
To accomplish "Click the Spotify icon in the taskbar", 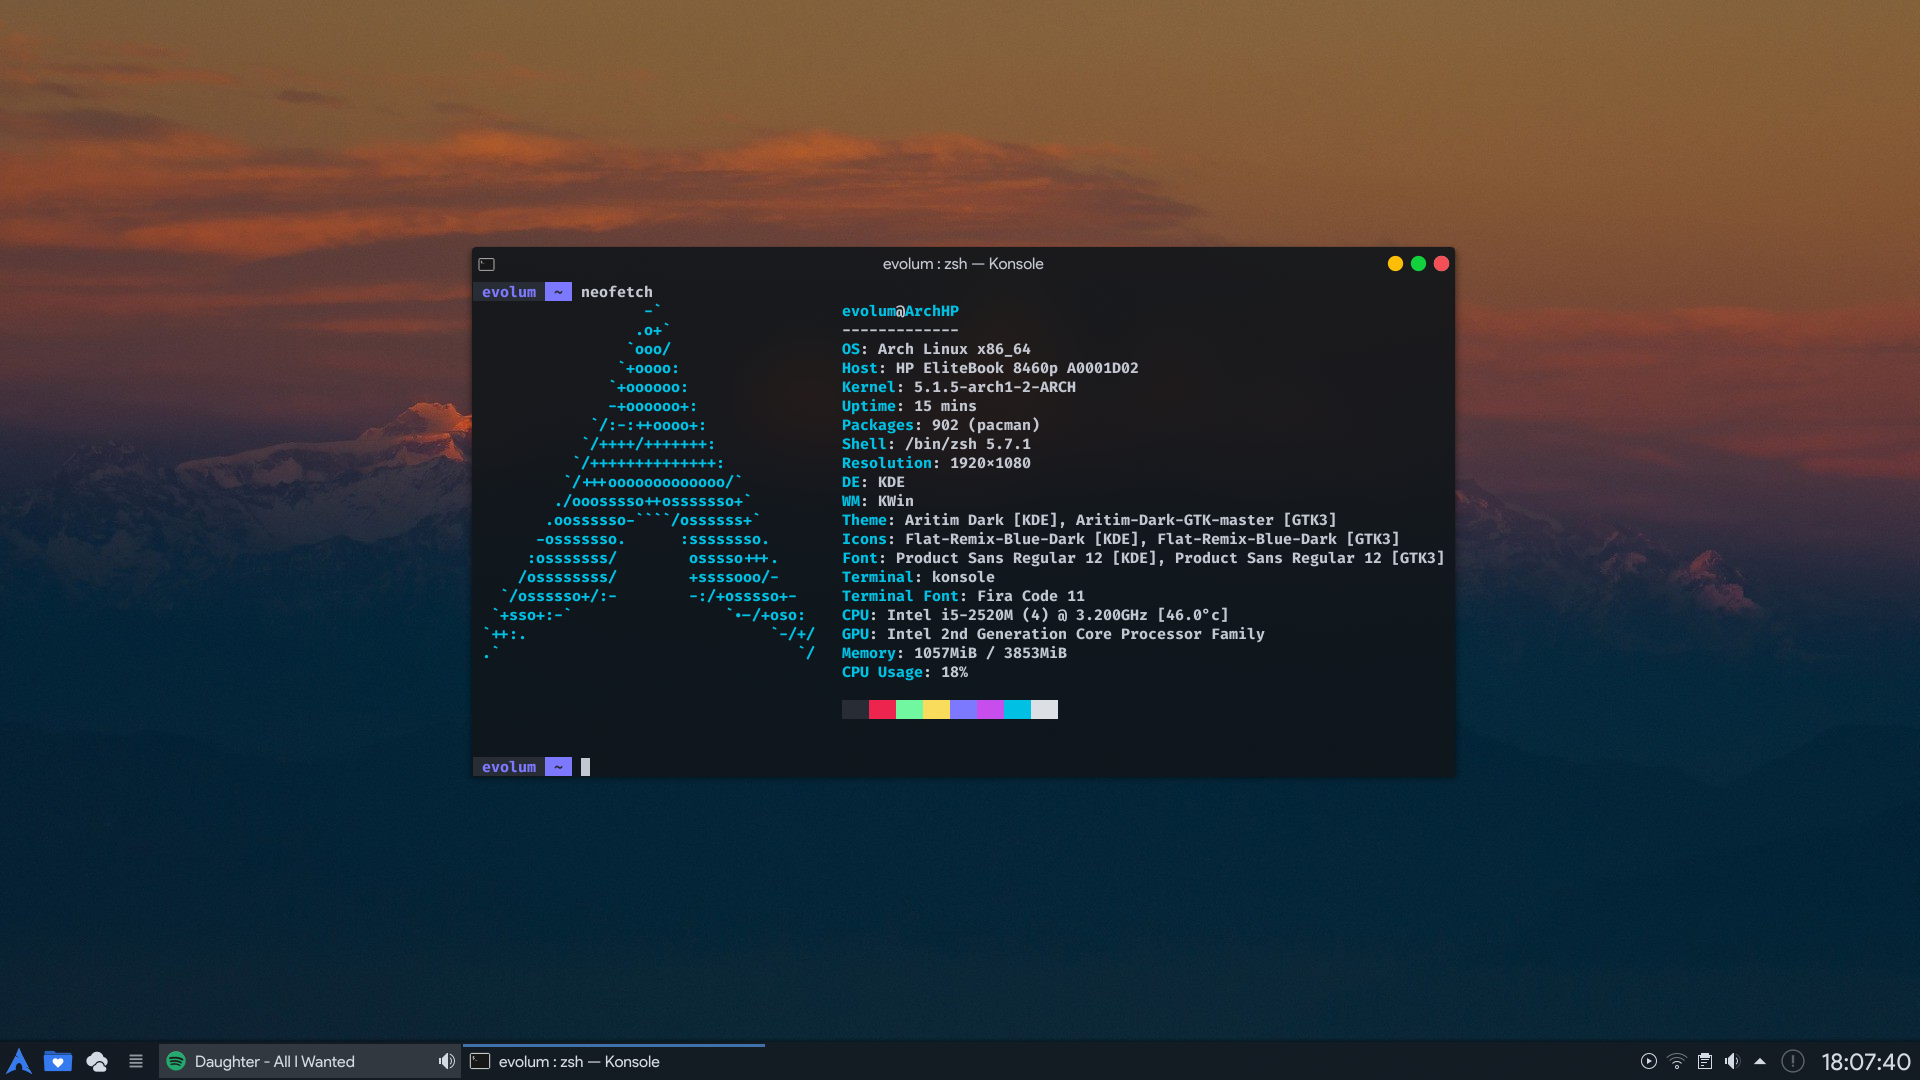I will tap(176, 1061).
